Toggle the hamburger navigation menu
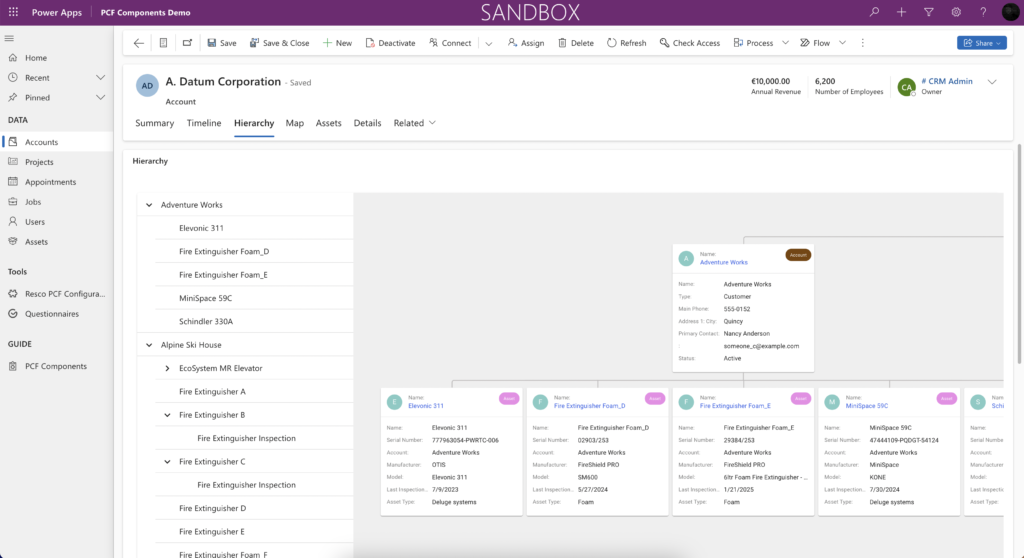Viewport: 1024px width, 558px height. 9,39
